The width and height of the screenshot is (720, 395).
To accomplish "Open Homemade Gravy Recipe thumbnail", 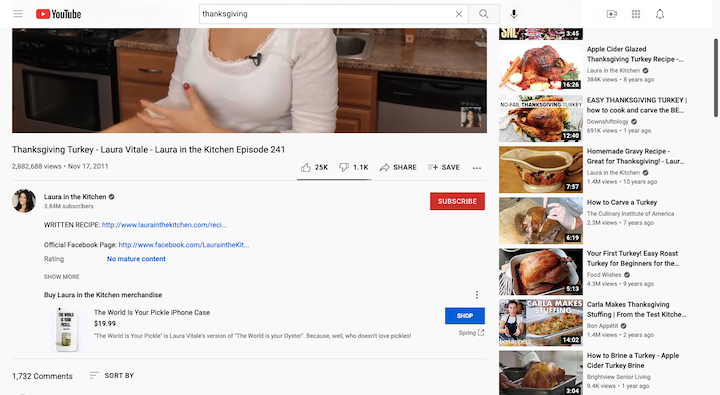I will [x=541, y=169].
